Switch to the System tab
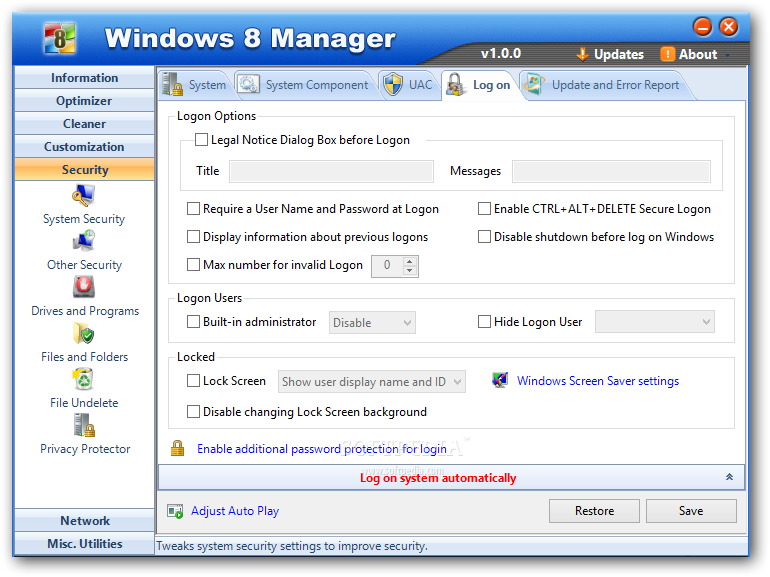This screenshot has width=770, height=577. click(x=194, y=85)
